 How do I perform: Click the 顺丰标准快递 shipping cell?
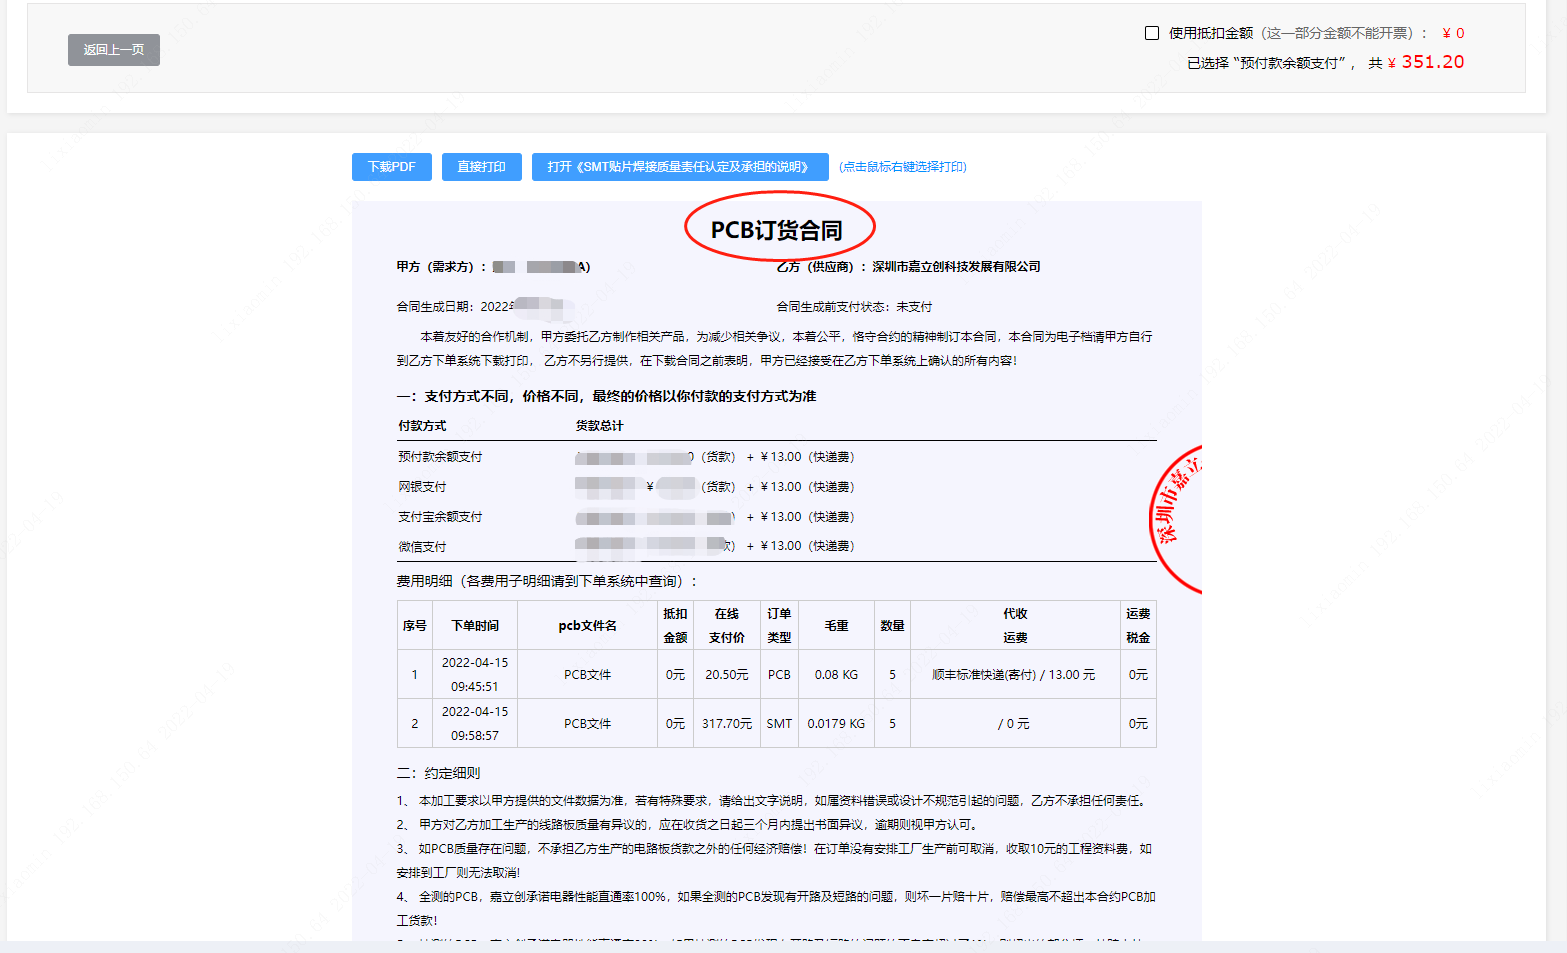click(1013, 675)
